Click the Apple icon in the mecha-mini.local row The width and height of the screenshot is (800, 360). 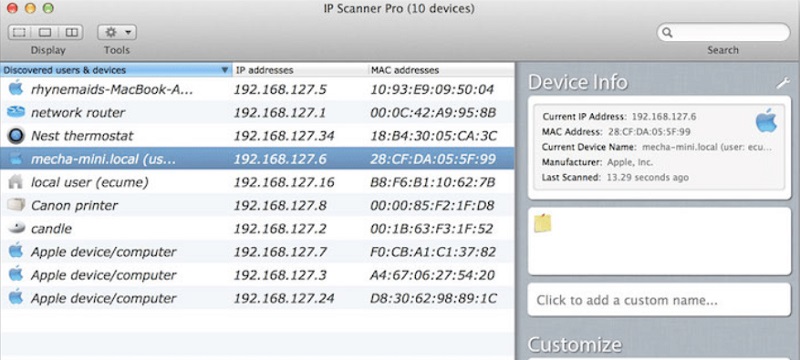tap(16, 159)
